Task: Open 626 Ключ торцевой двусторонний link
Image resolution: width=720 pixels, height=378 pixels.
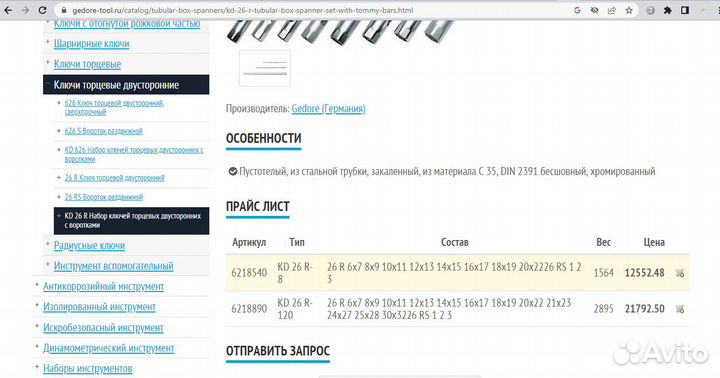Action: (x=114, y=107)
